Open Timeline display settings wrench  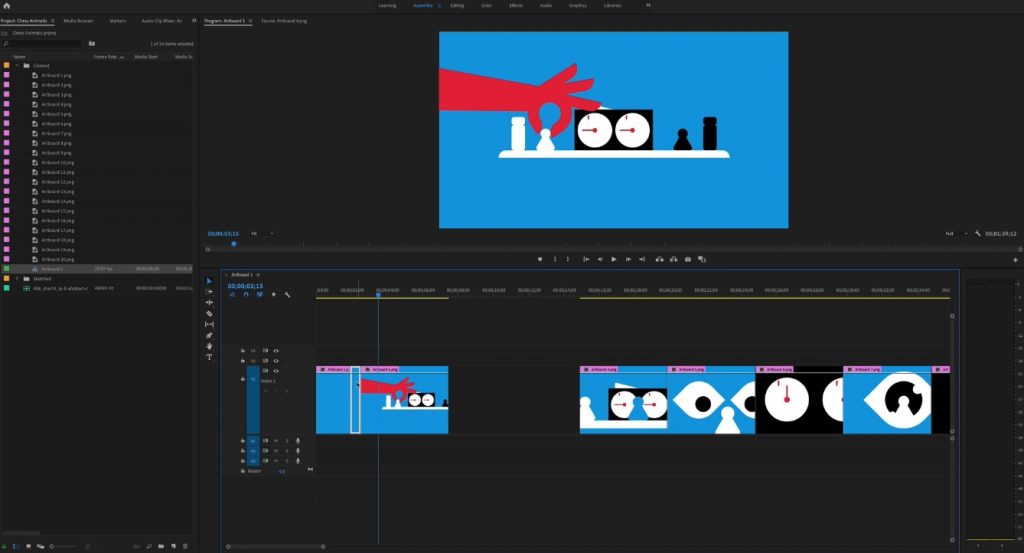point(287,294)
